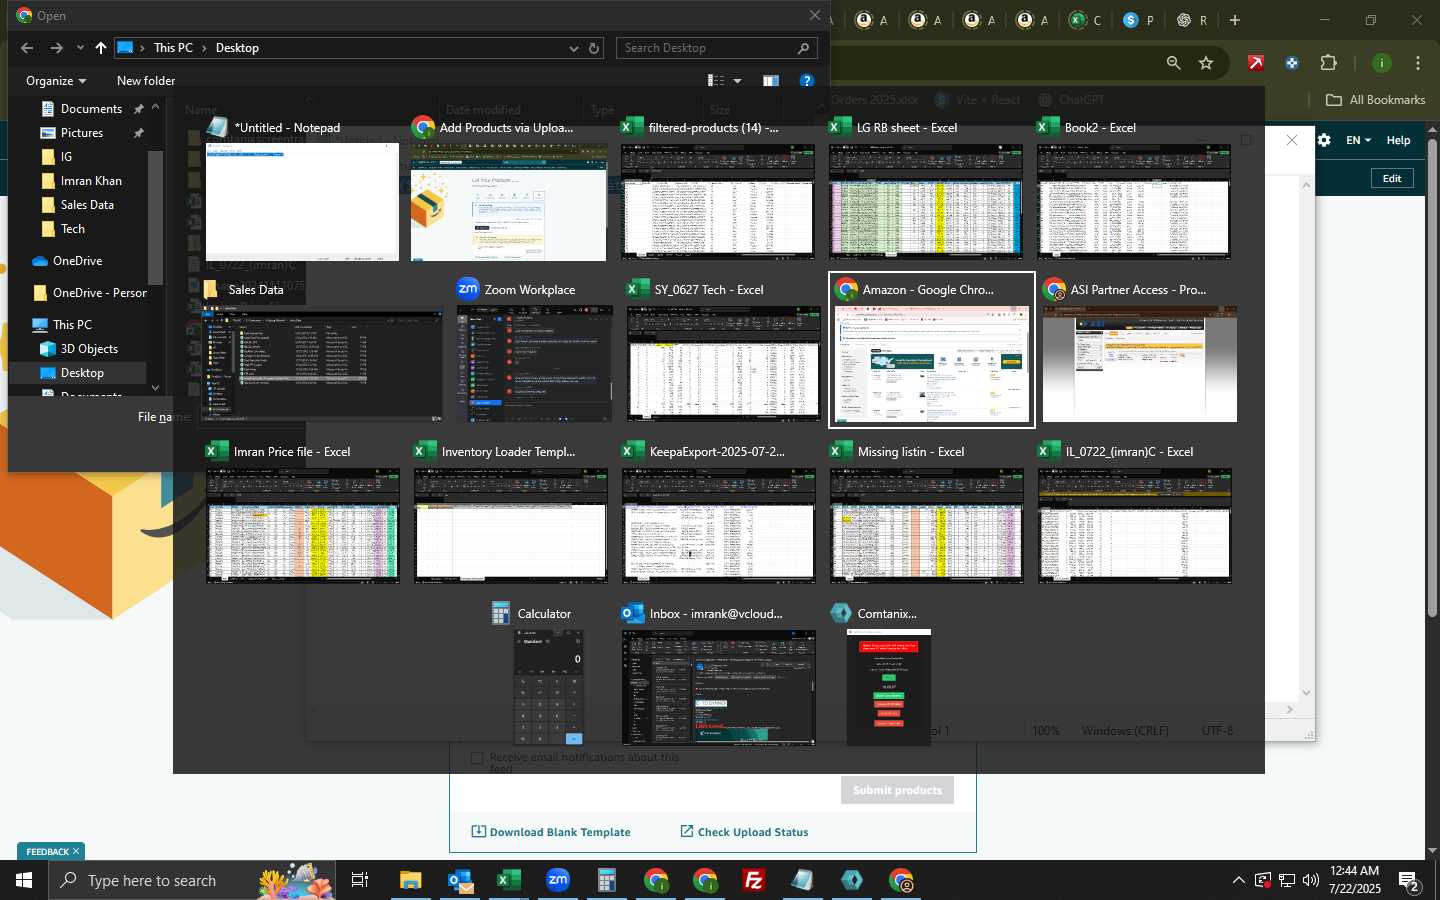Open FileZilla from the taskbar

[754, 880]
